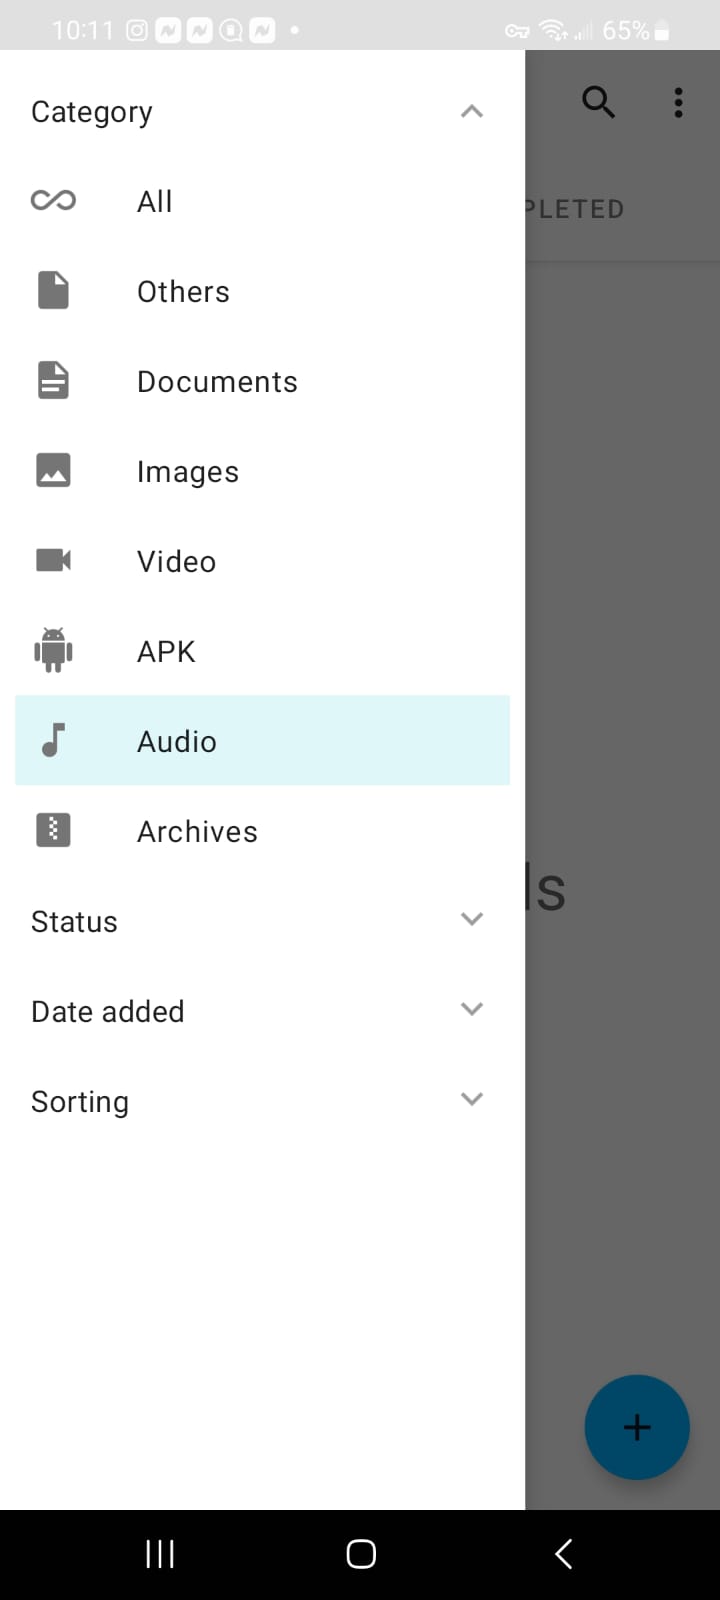Tap the Audio music note icon
The image size is (720, 1600).
click(x=53, y=740)
